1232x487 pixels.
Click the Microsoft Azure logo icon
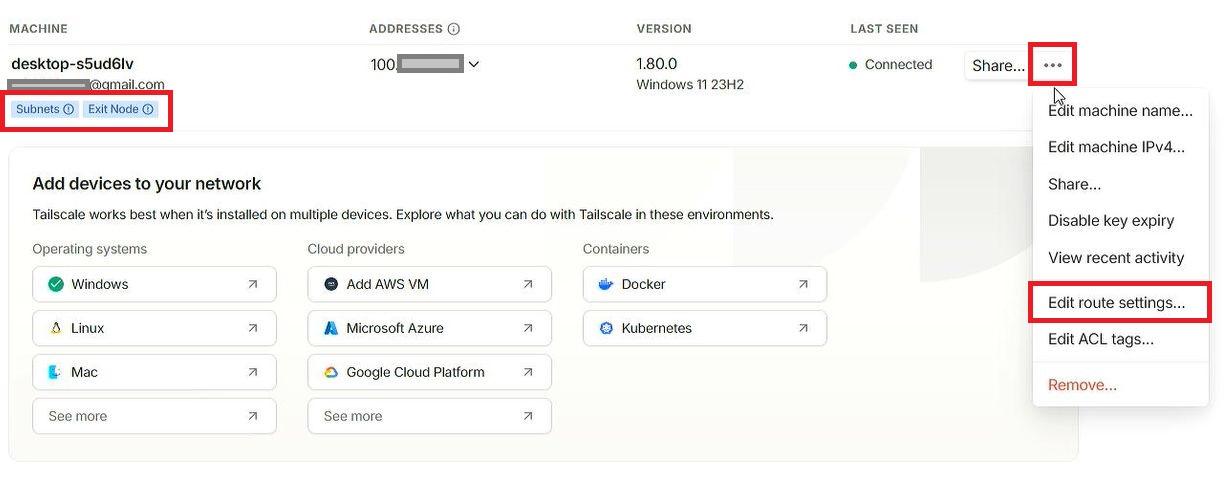[x=331, y=328]
